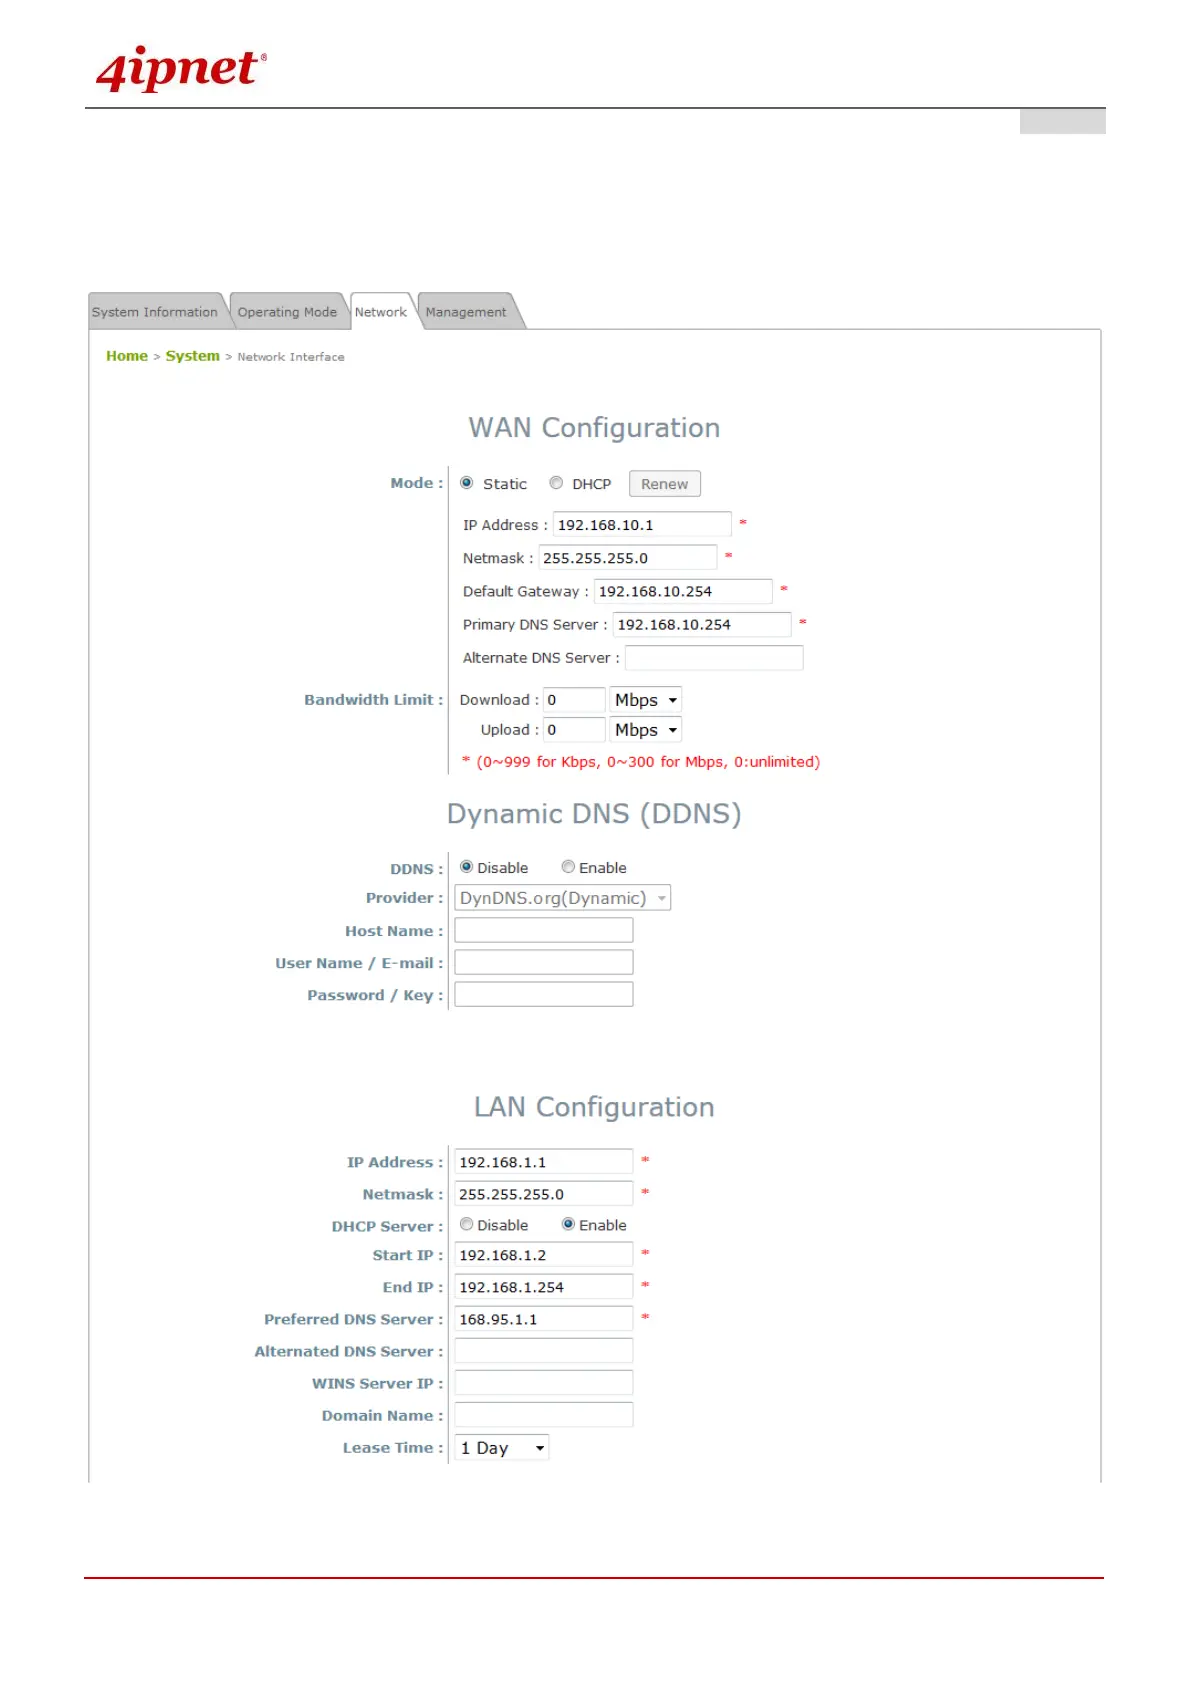This screenshot has width=1191, height=1684.
Task: Click the Default Gateway field
Action: 683,591
